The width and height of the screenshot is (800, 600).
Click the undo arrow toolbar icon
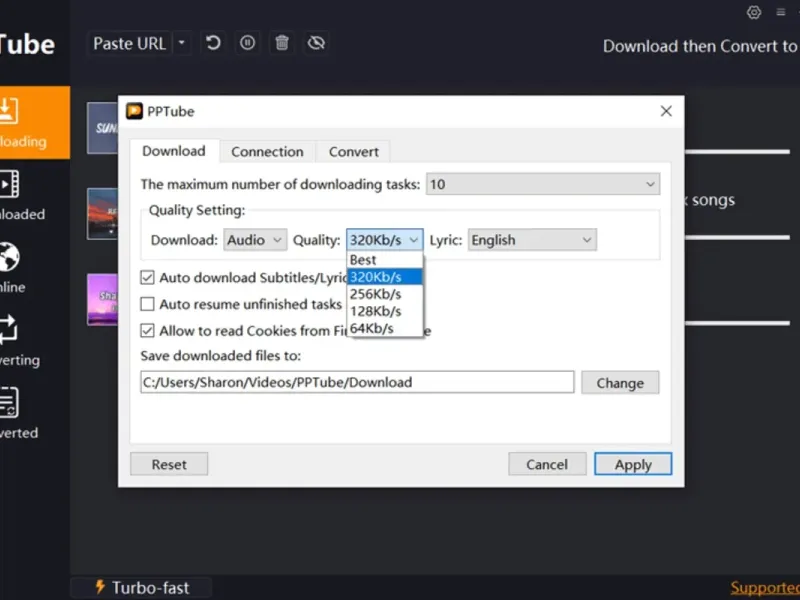tap(212, 43)
